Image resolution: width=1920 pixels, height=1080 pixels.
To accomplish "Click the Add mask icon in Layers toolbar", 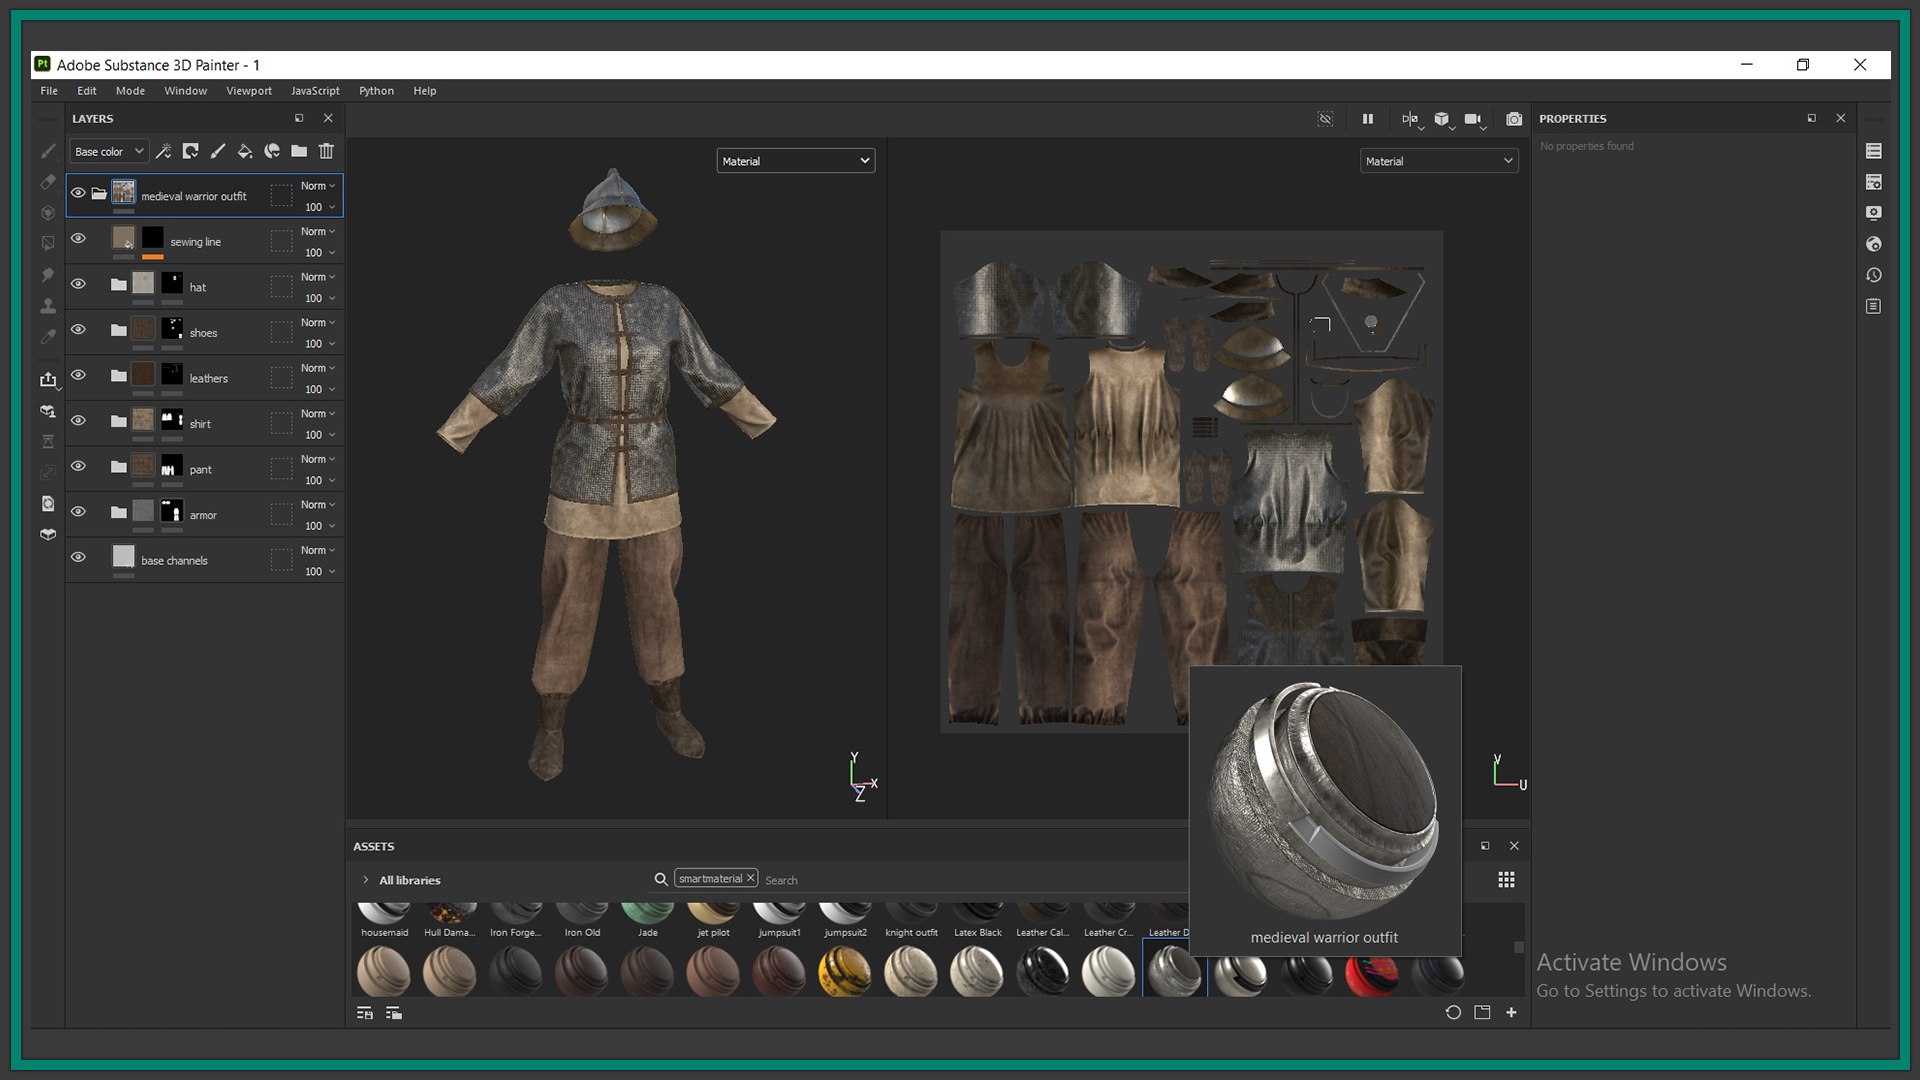I will pyautogui.click(x=190, y=151).
